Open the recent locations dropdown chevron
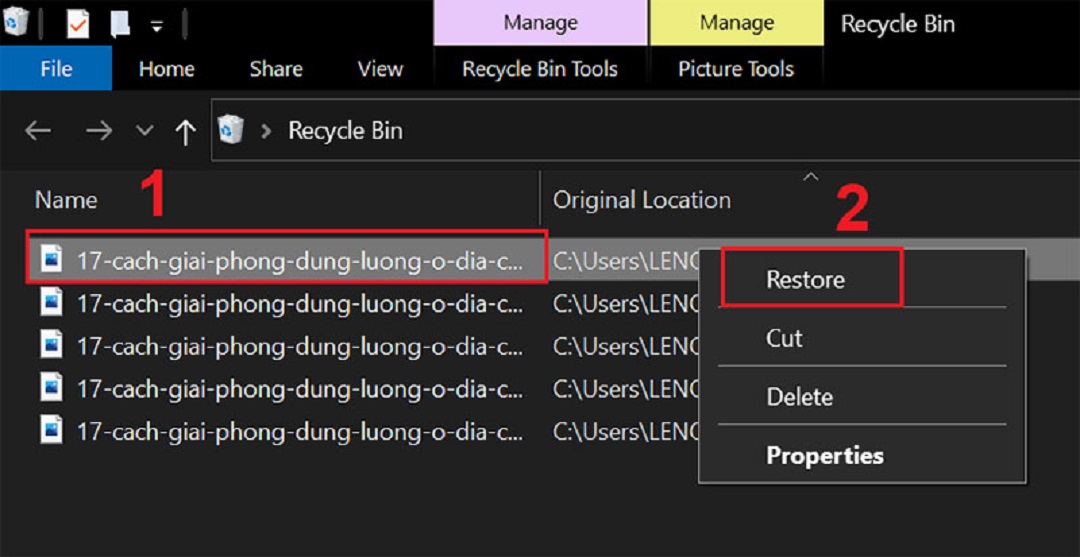Screen dimensions: 1080x557 144,131
